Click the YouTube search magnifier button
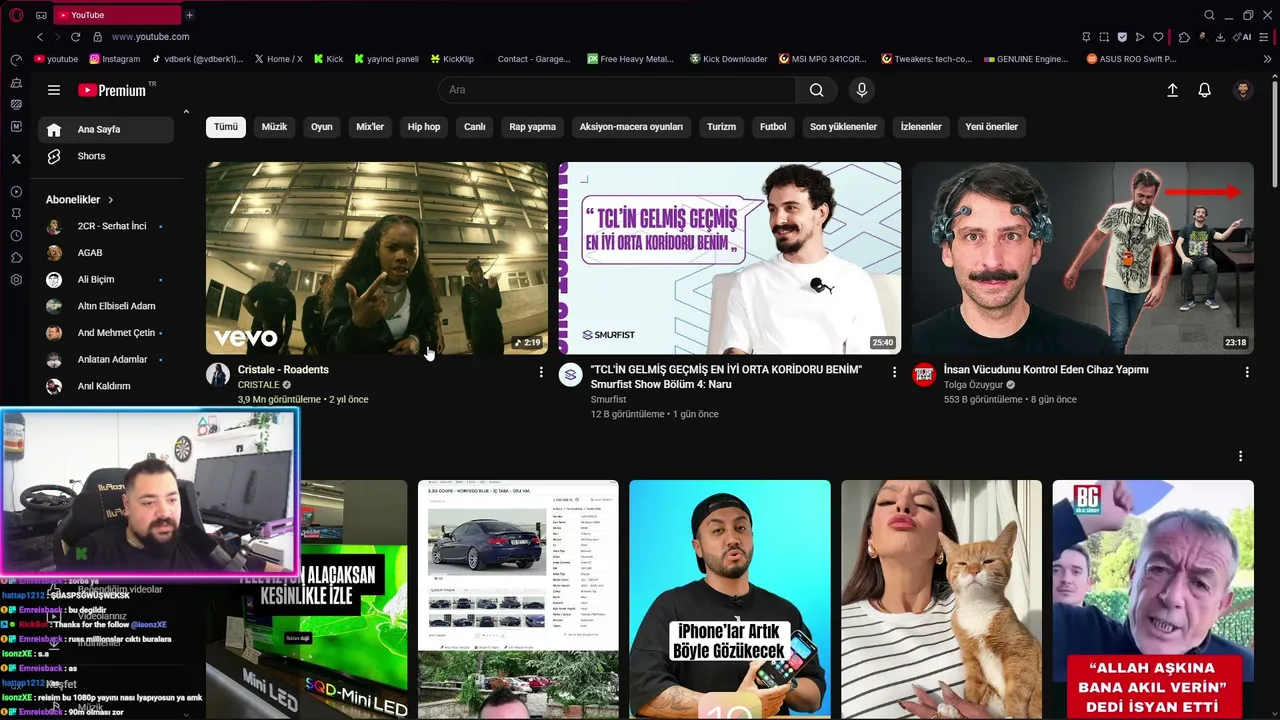This screenshot has height=720, width=1280. pyautogui.click(x=817, y=90)
